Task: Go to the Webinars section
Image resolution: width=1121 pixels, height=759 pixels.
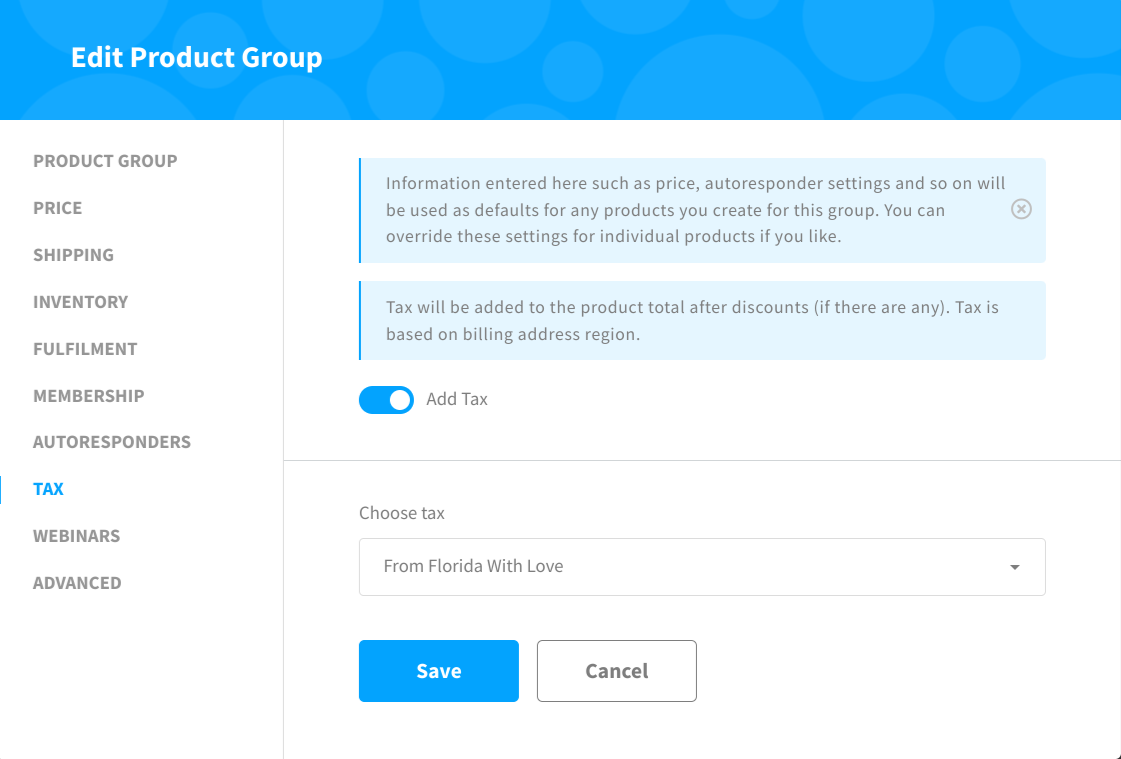Action: click(76, 536)
